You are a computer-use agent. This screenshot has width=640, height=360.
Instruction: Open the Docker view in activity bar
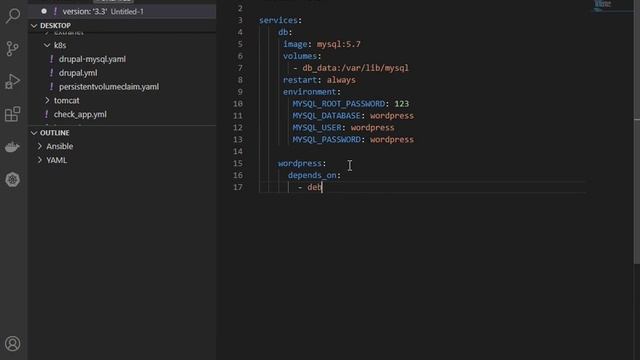coord(13,147)
